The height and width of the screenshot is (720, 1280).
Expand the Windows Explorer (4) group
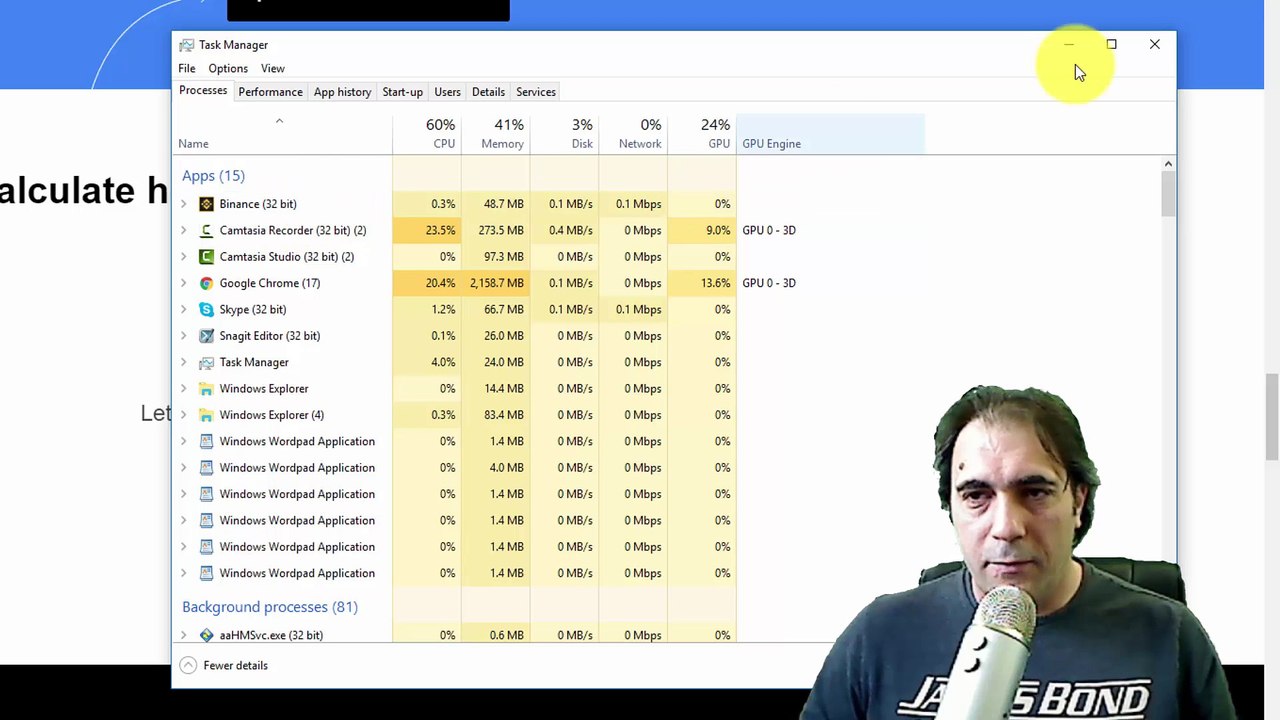(184, 415)
